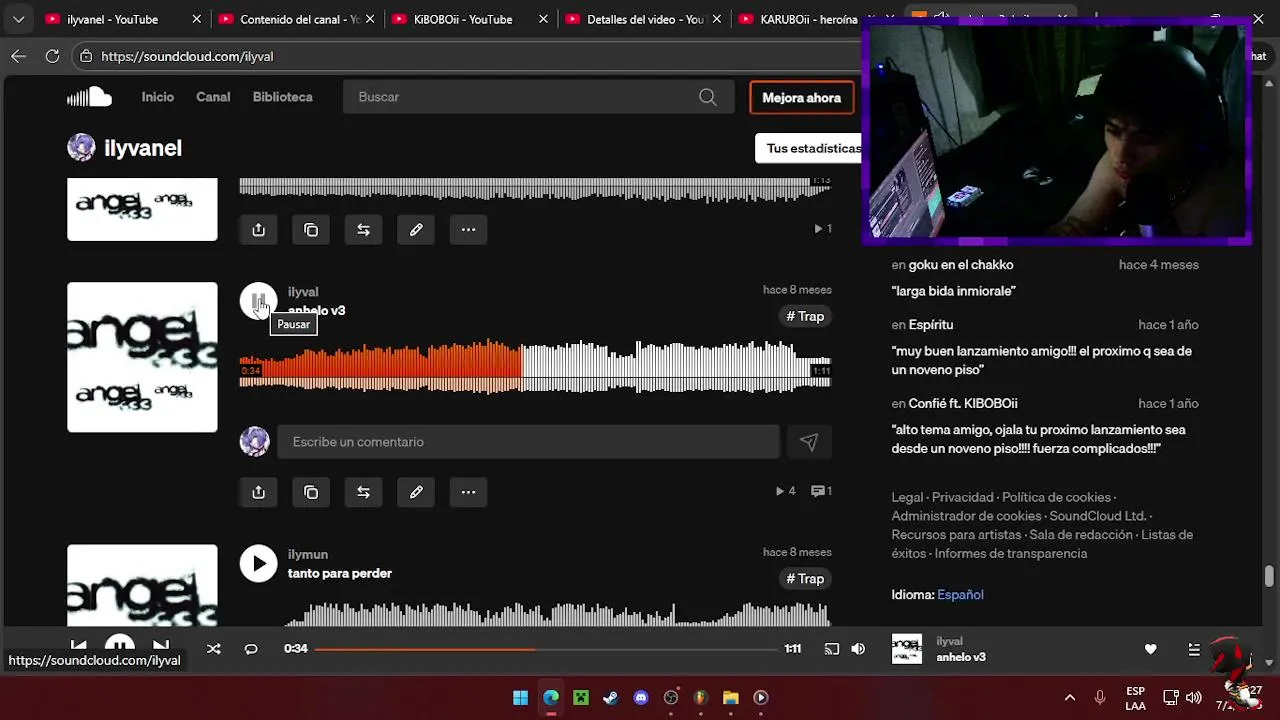This screenshot has height=720, width=1280.
Task: Toggle shuffle in the player bar
Action: (x=213, y=649)
